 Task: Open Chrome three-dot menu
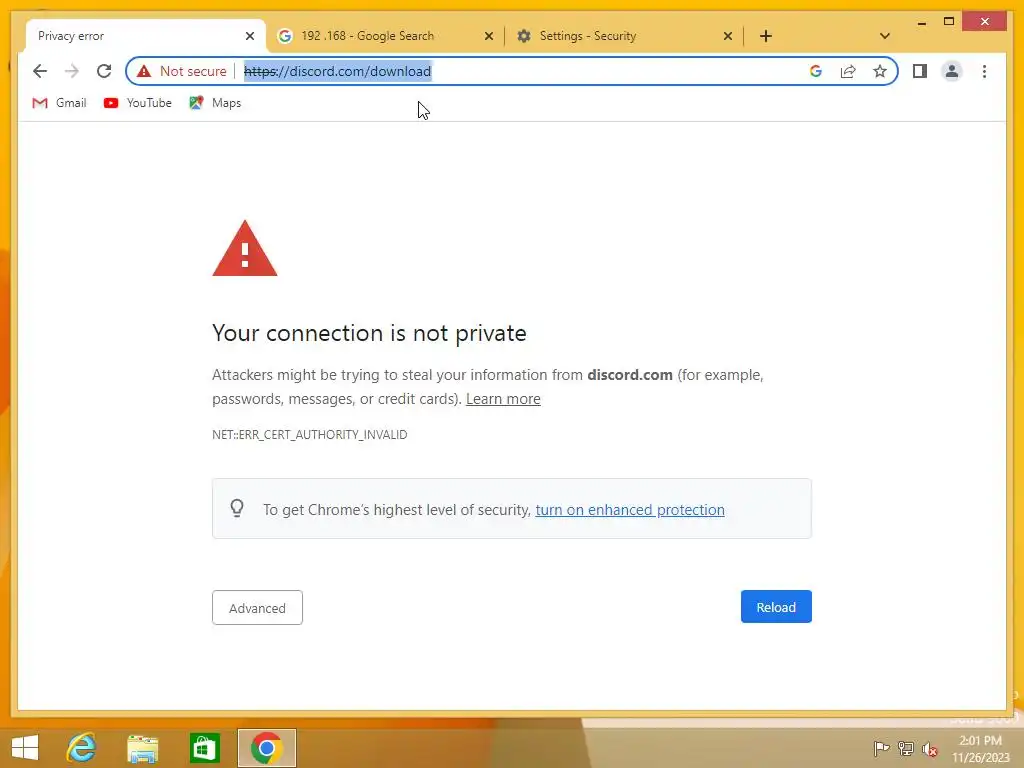(984, 71)
